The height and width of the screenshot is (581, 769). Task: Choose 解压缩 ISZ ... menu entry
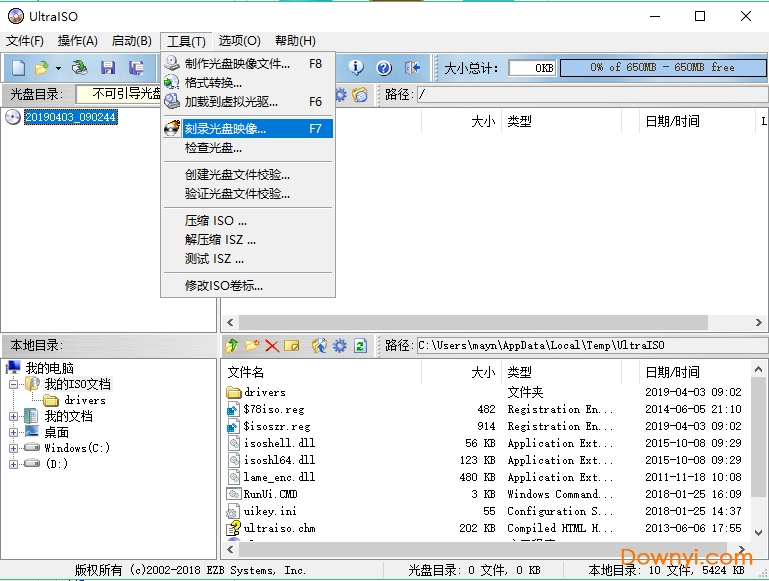248,240
